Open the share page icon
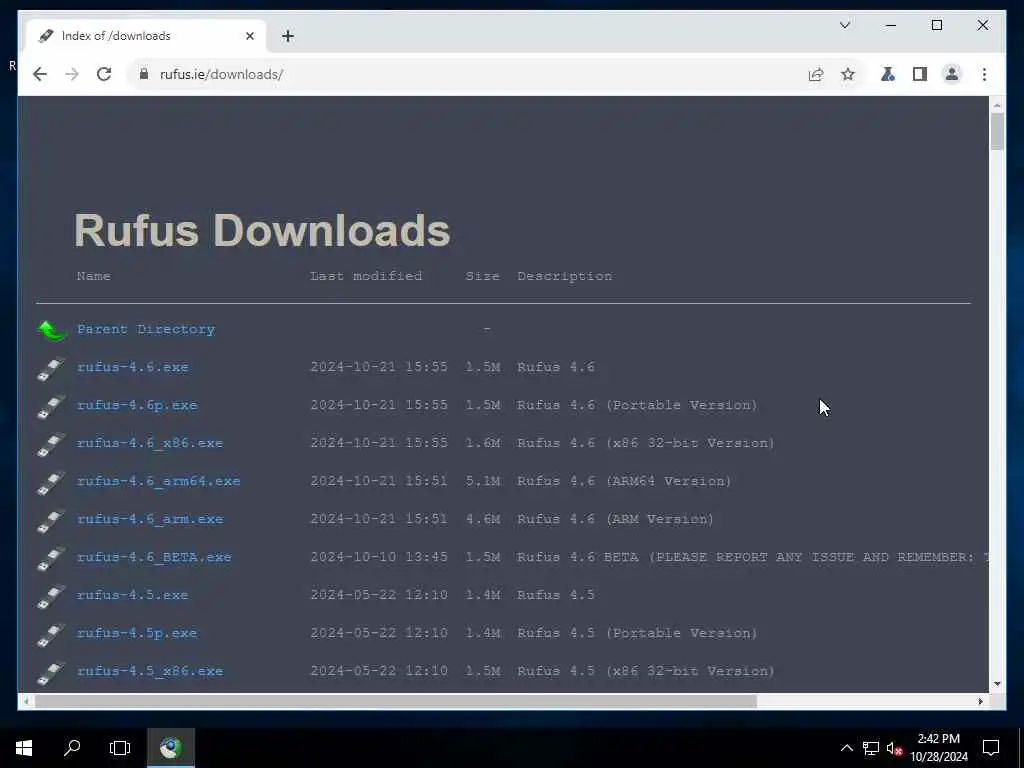 816,74
